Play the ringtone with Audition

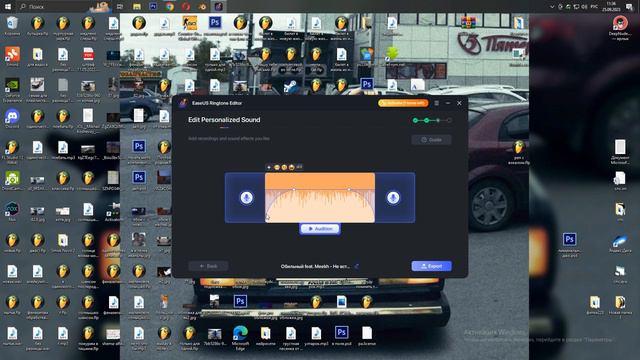point(320,229)
